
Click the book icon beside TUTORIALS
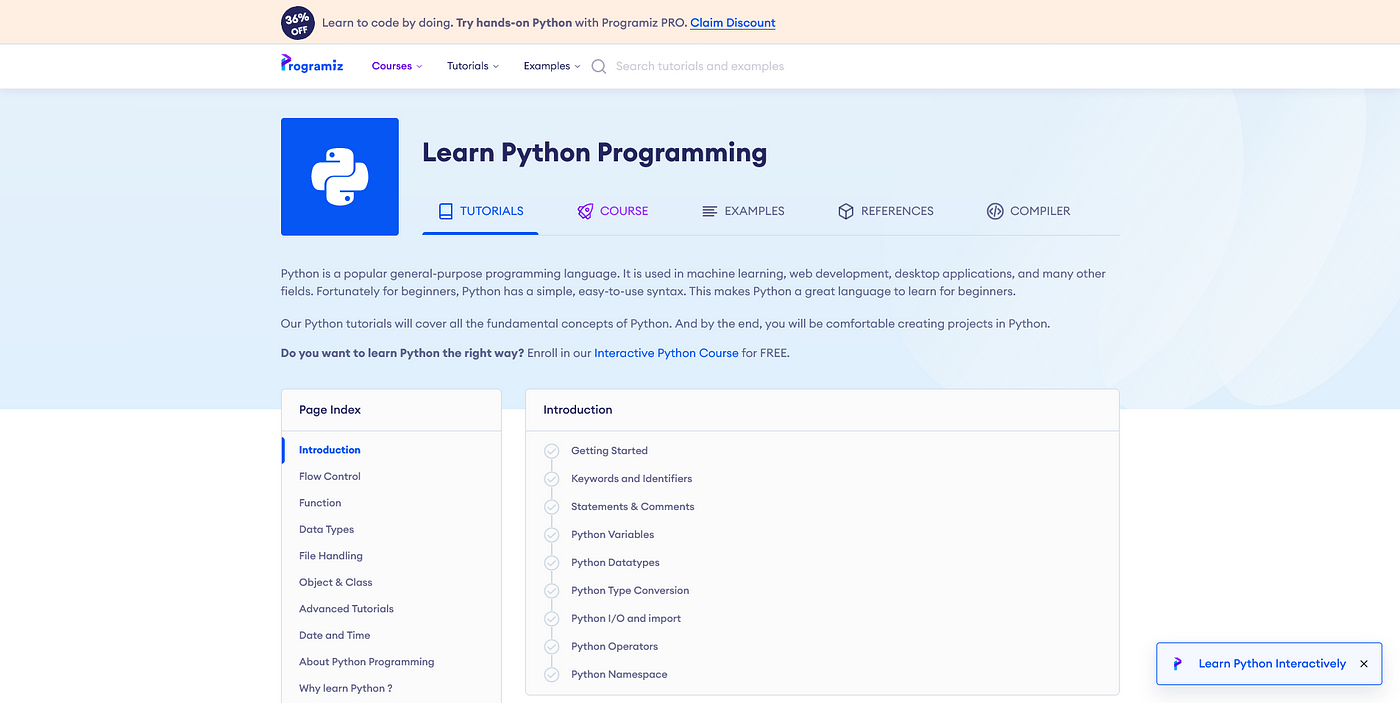coord(446,211)
